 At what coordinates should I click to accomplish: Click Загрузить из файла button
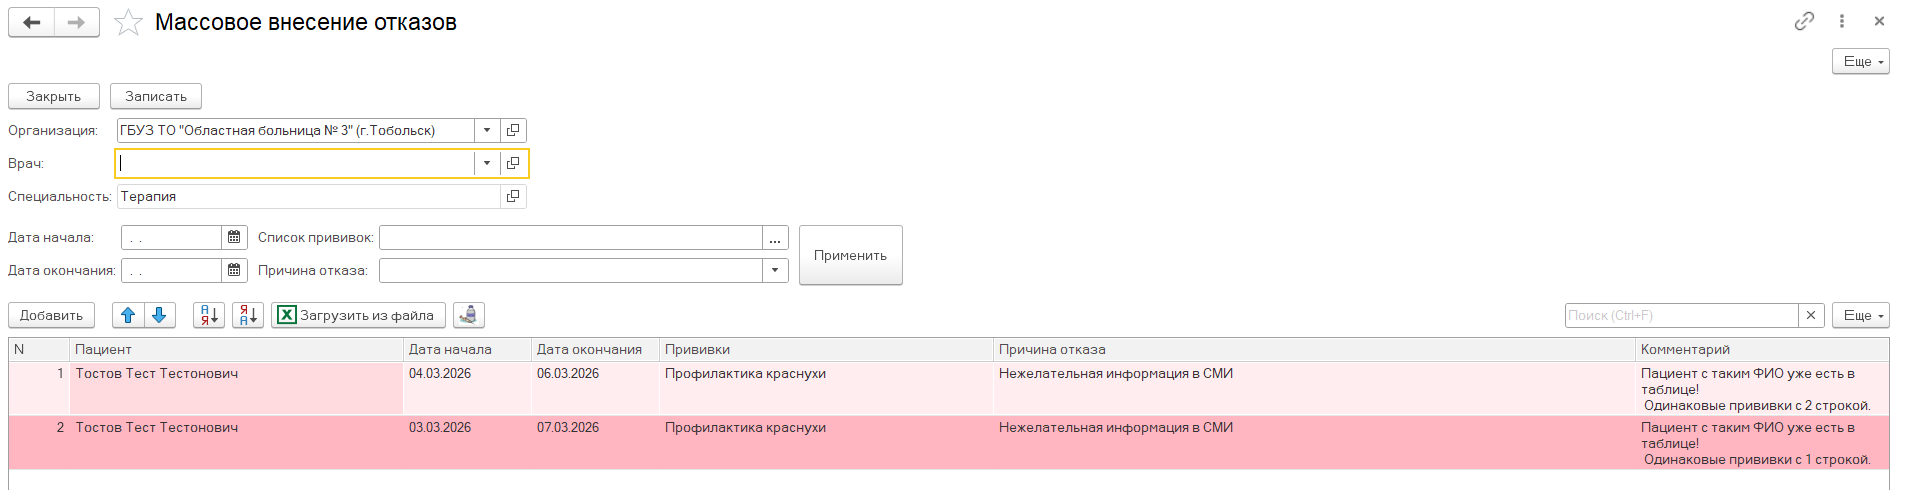click(357, 315)
